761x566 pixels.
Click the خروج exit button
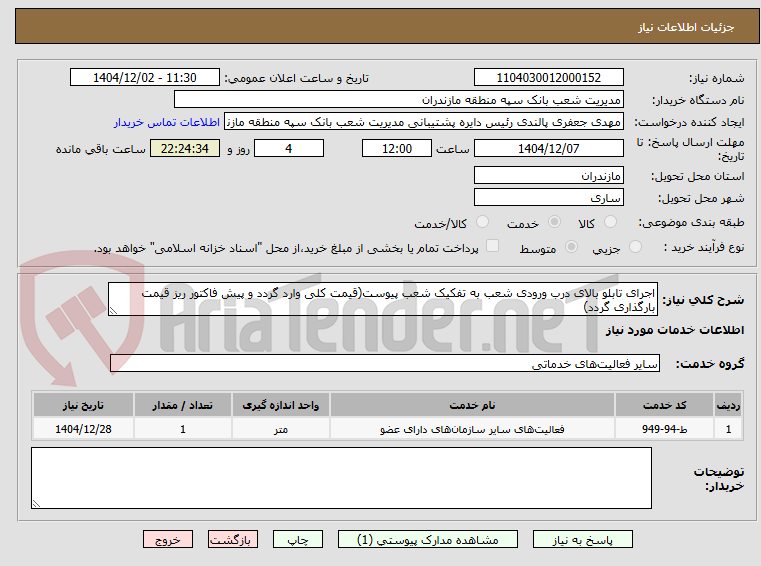click(167, 539)
